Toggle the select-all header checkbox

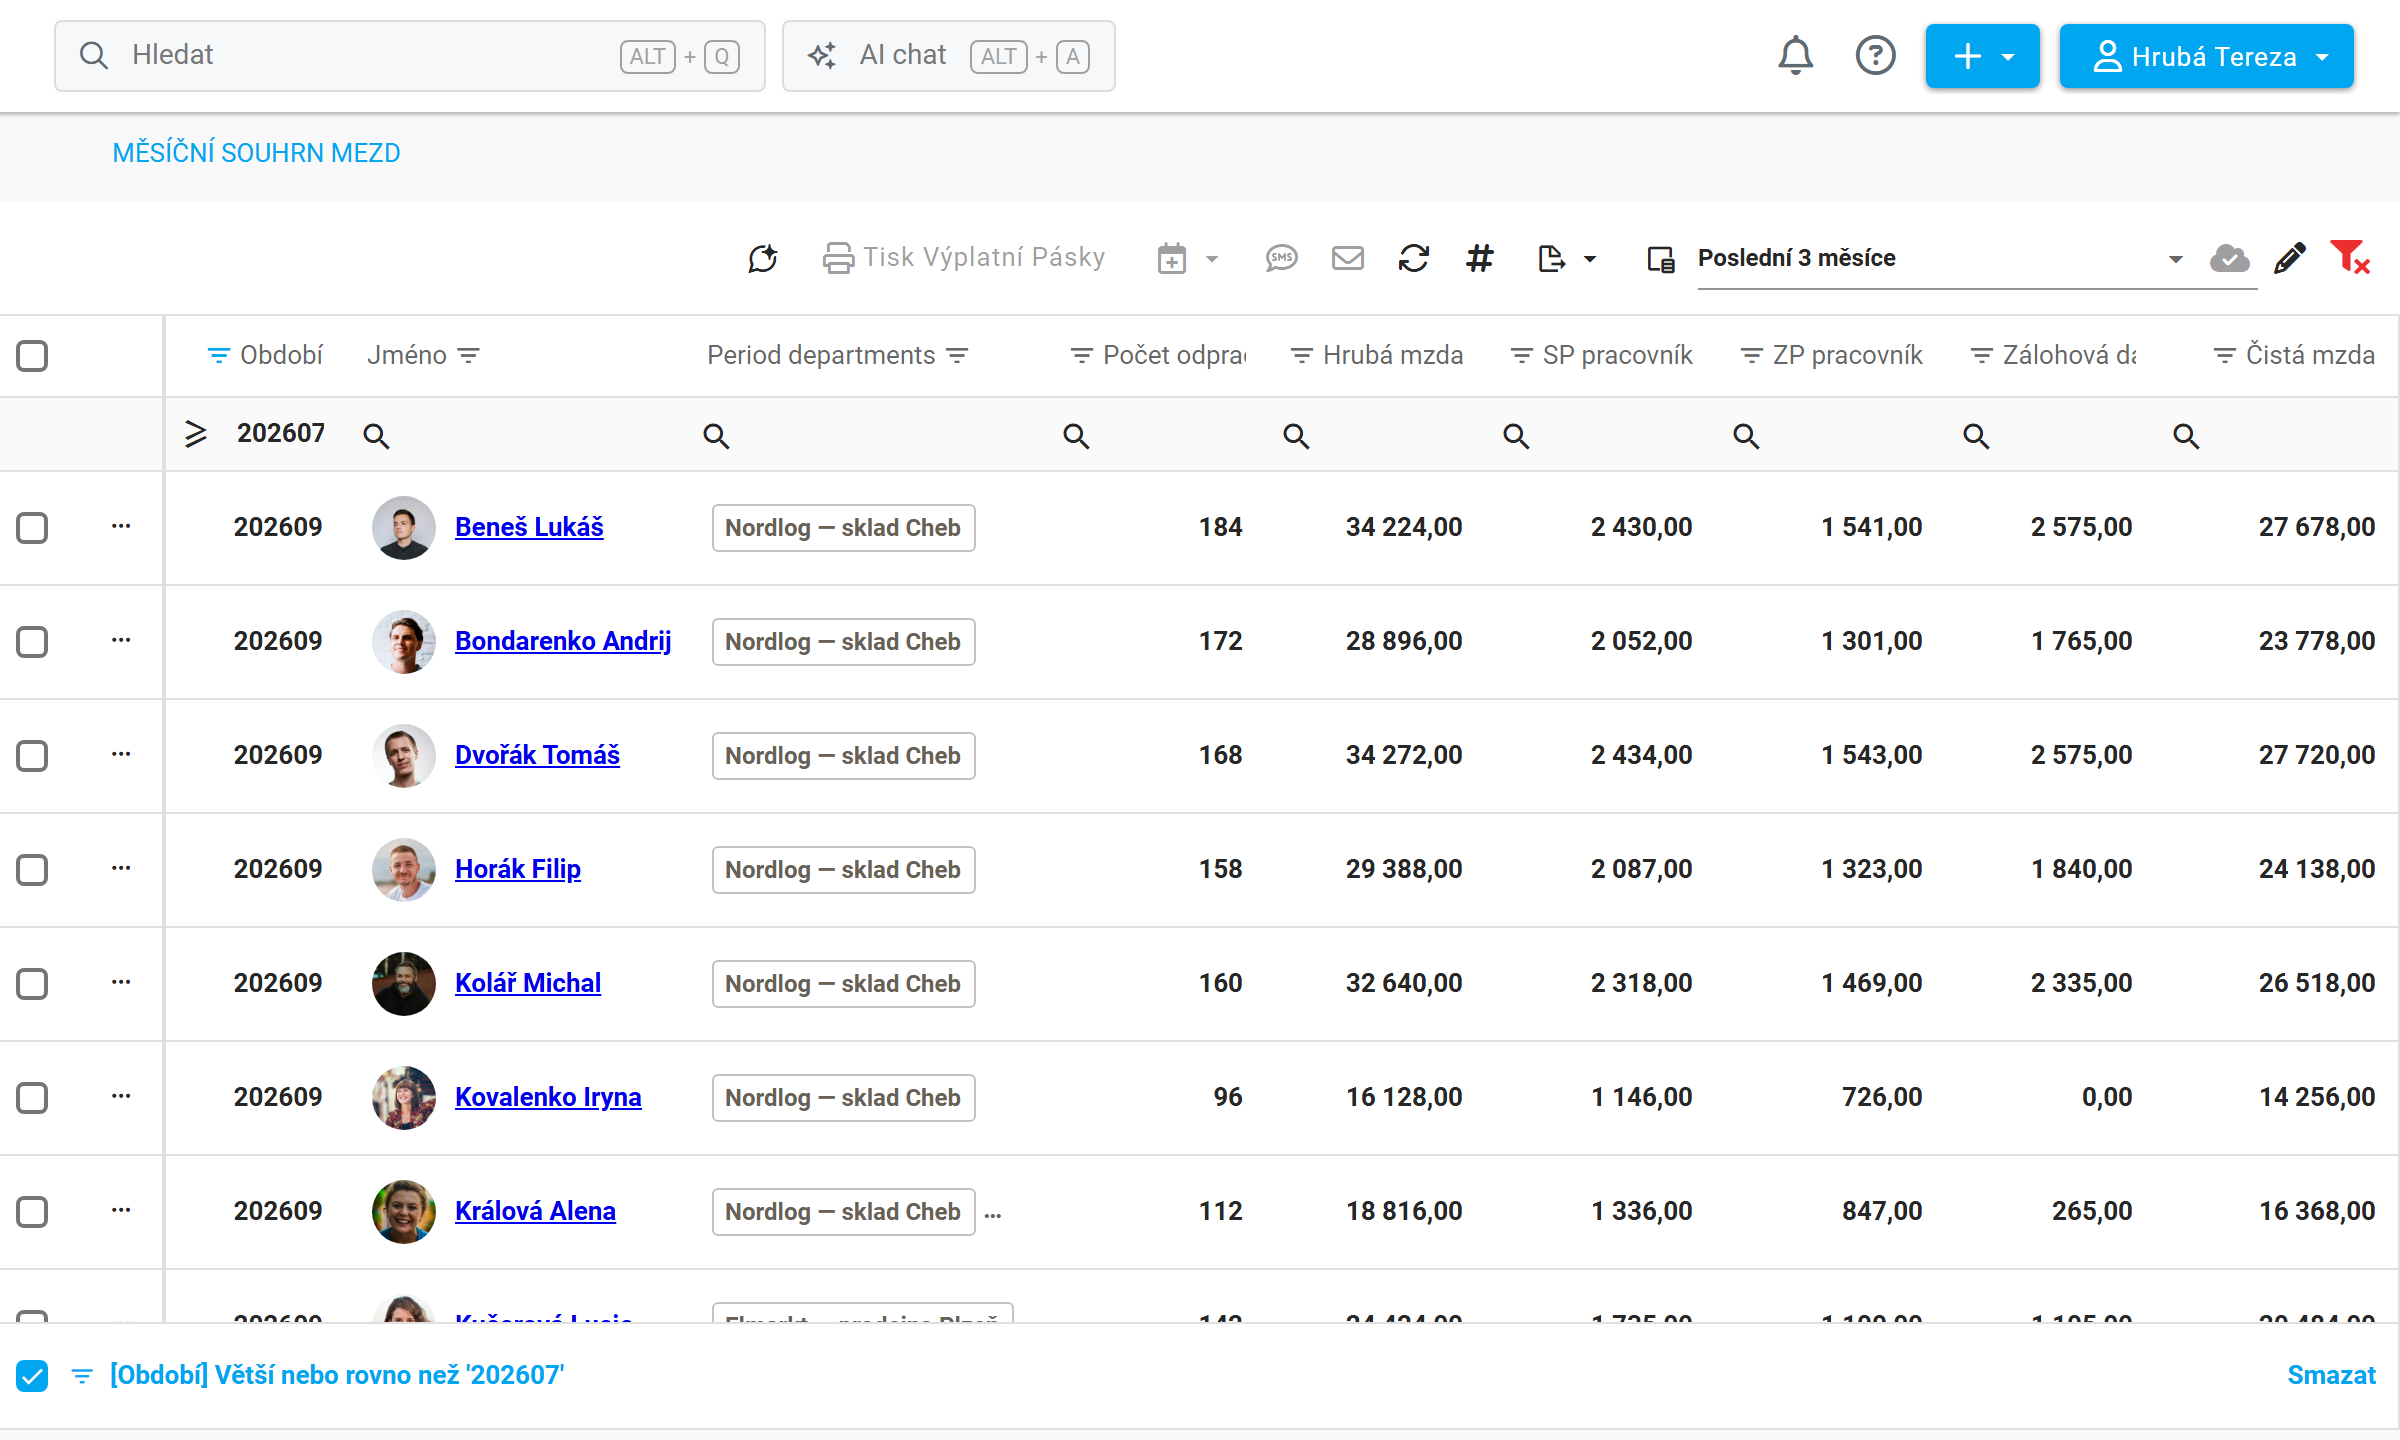32,355
